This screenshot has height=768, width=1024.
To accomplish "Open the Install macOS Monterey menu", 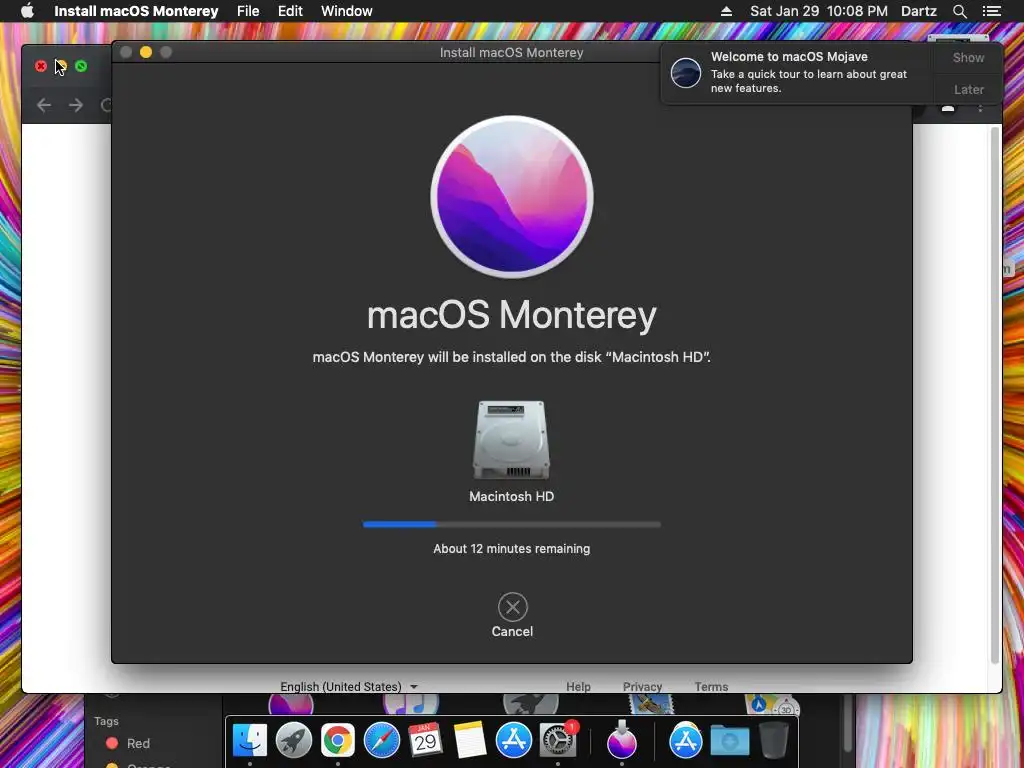I will point(136,11).
